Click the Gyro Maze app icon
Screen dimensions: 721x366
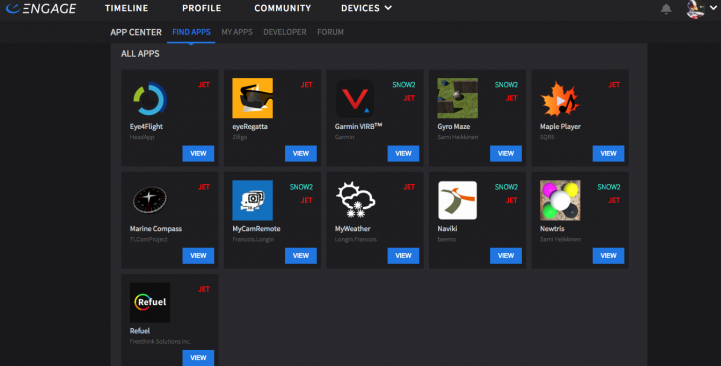[458, 98]
